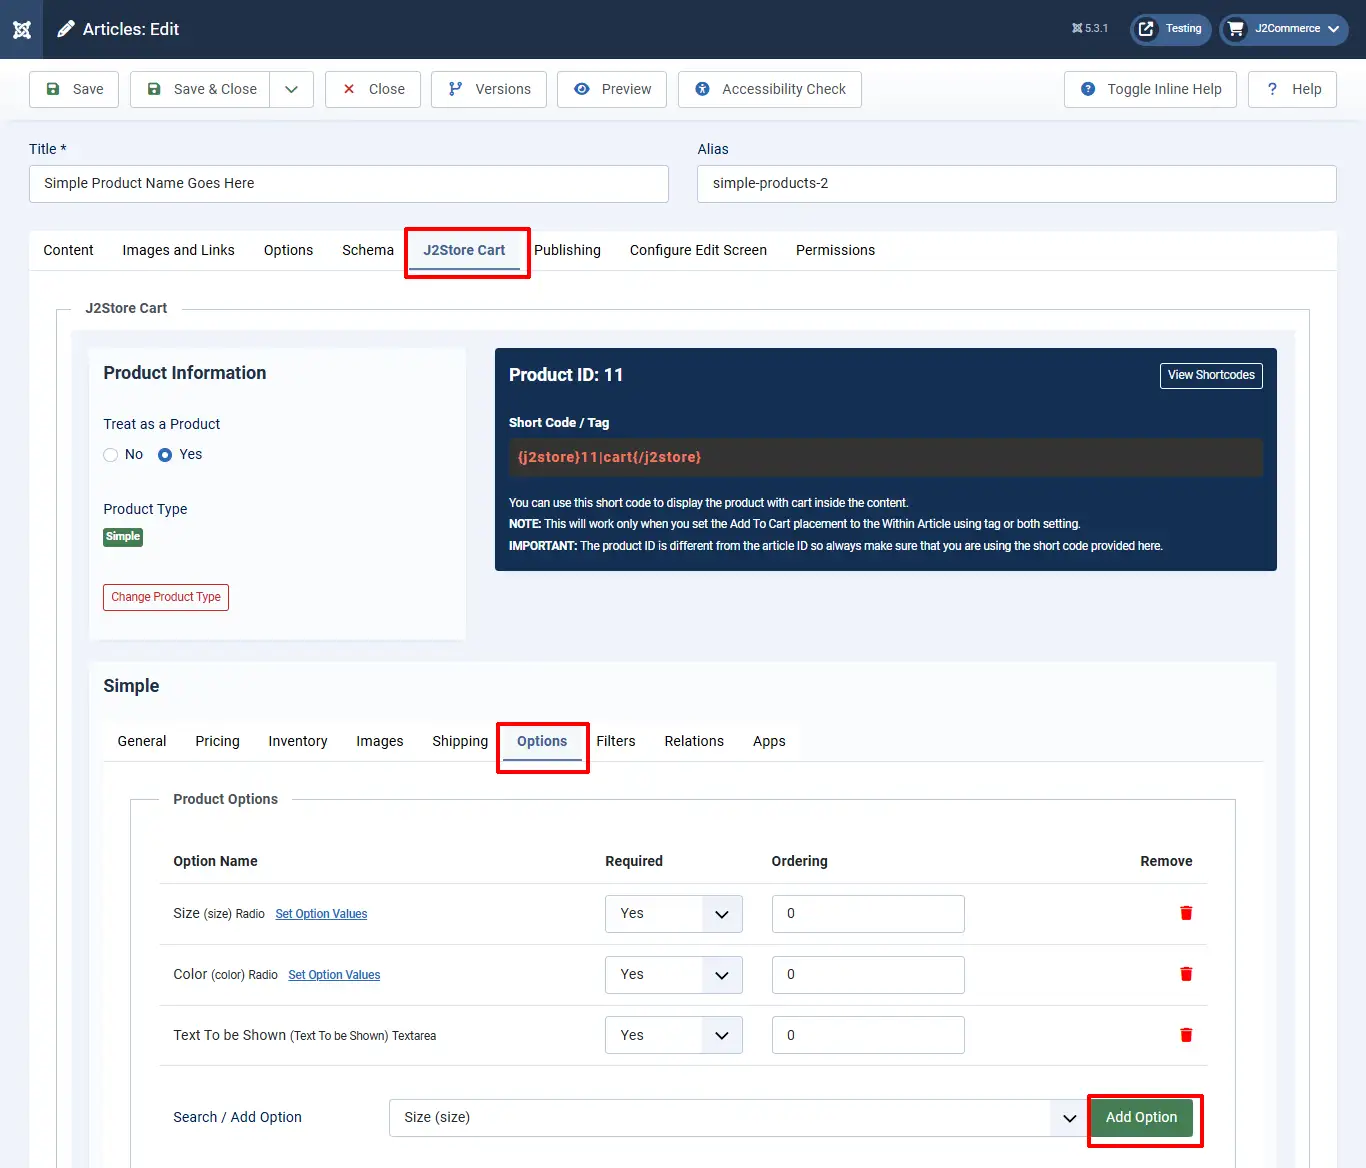Open the Publishing tab

tap(567, 250)
